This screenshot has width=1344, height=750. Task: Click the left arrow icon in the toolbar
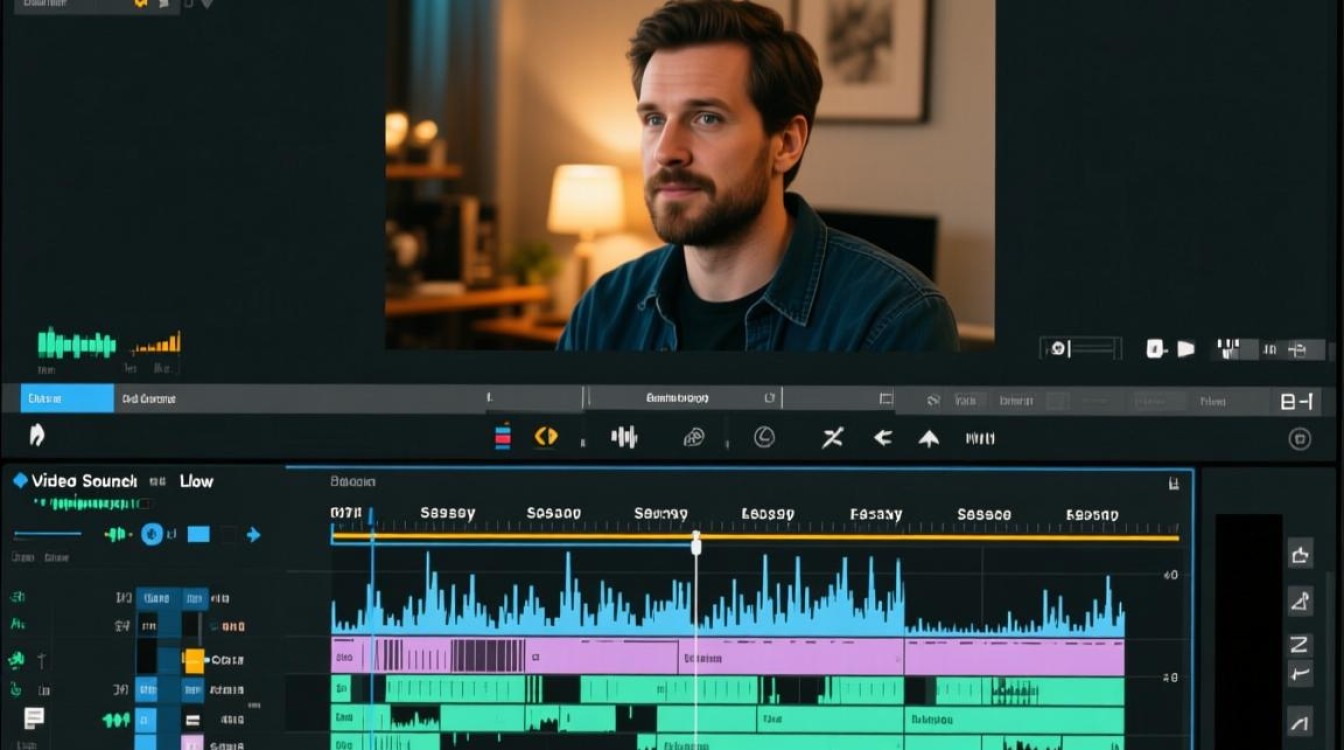click(x=883, y=437)
